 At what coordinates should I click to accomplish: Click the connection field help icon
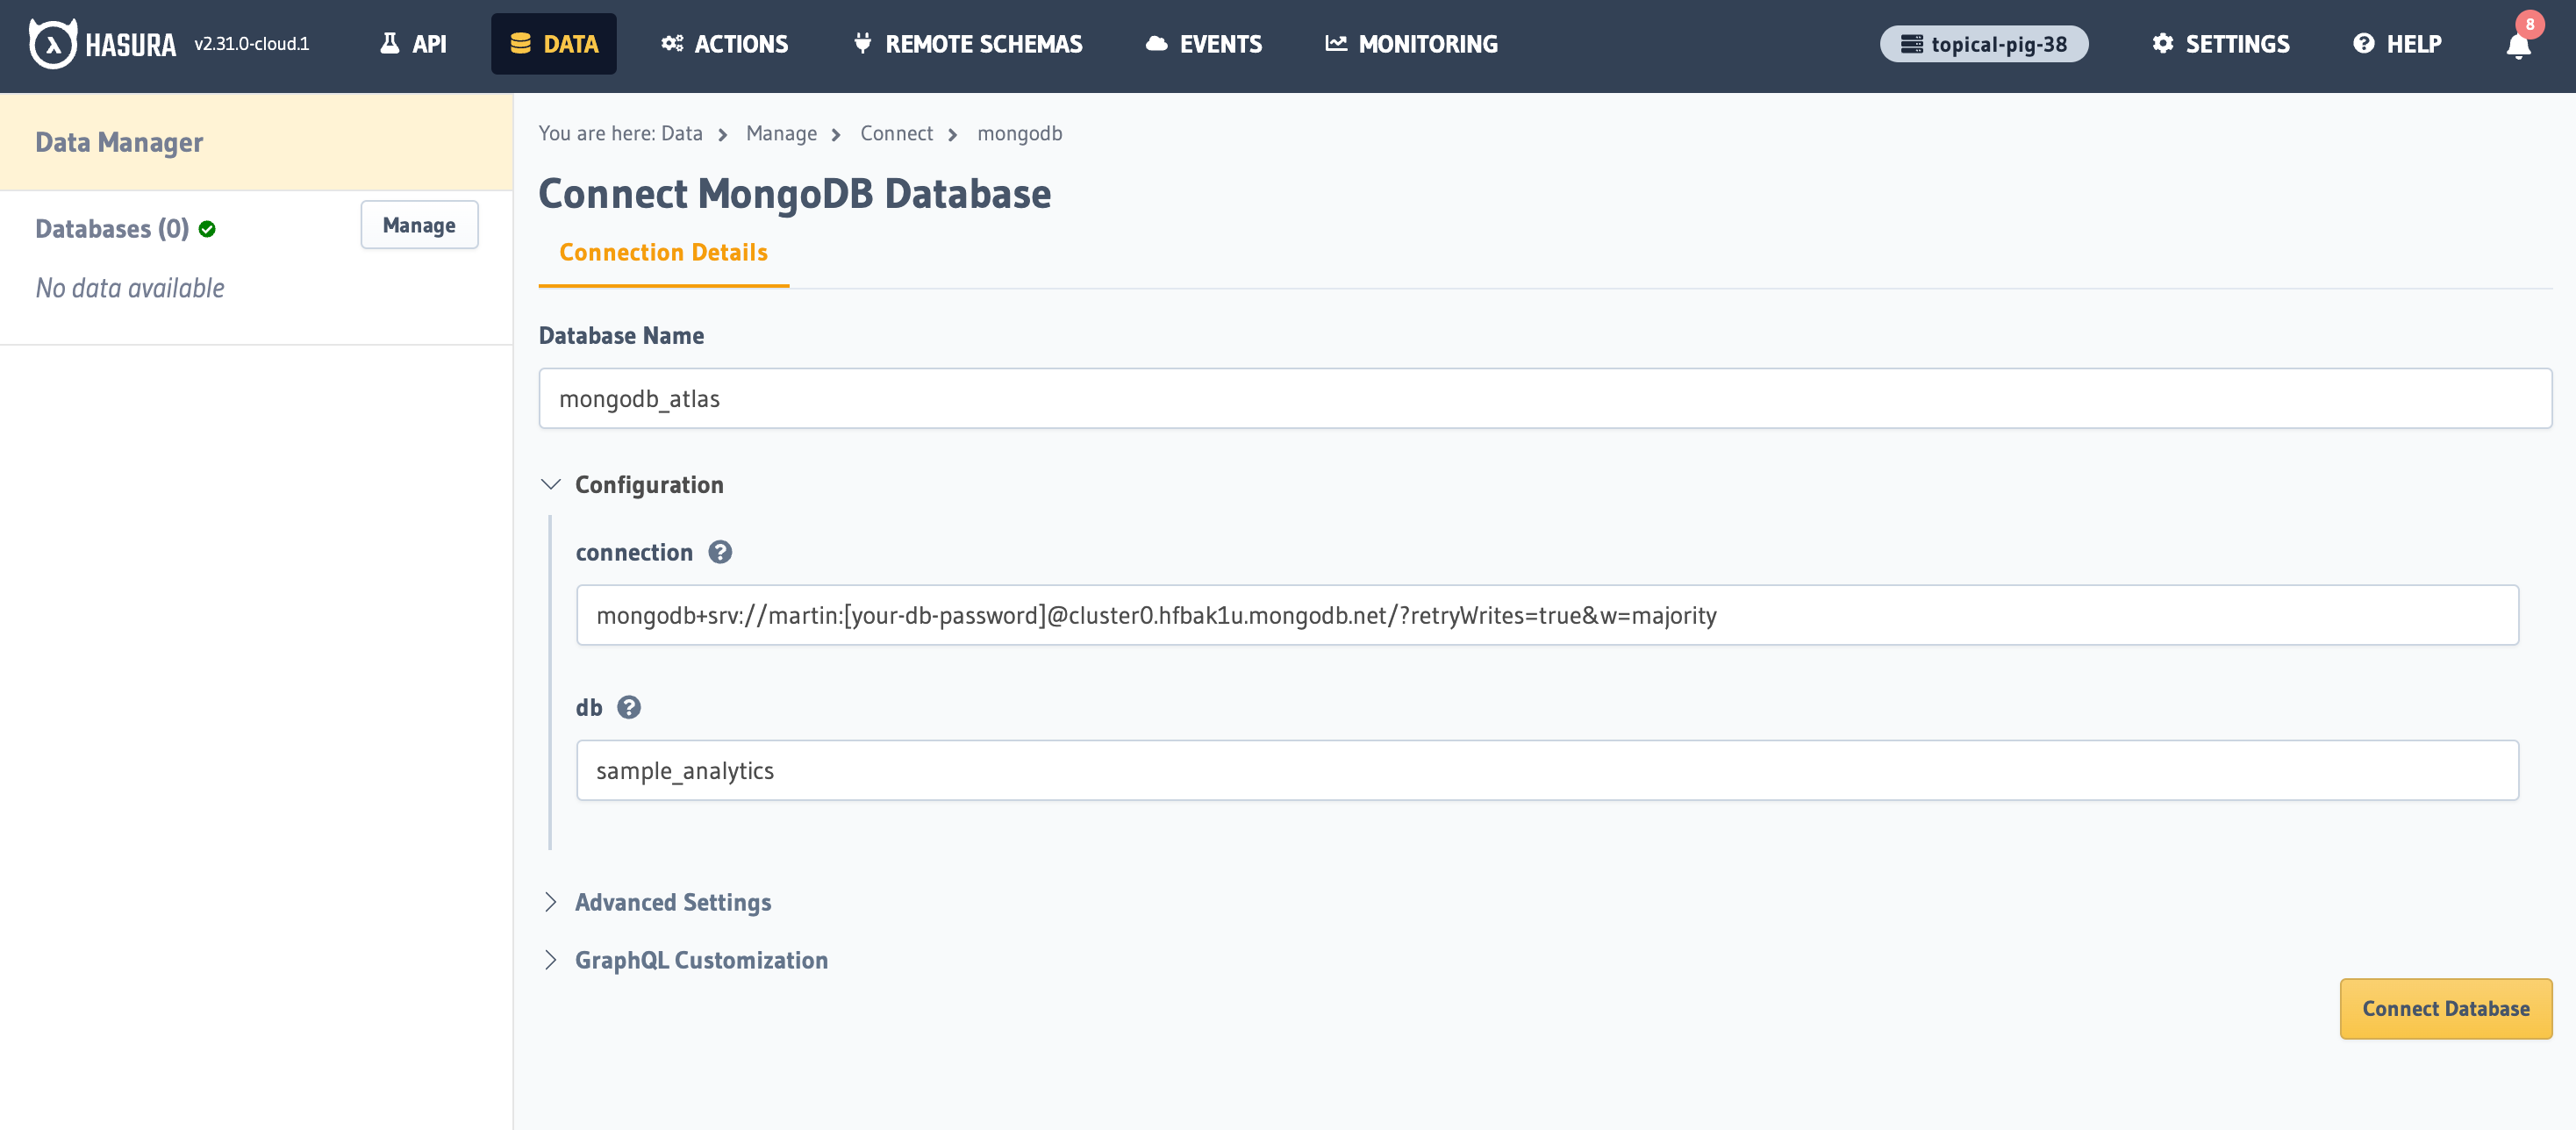pyautogui.click(x=718, y=552)
